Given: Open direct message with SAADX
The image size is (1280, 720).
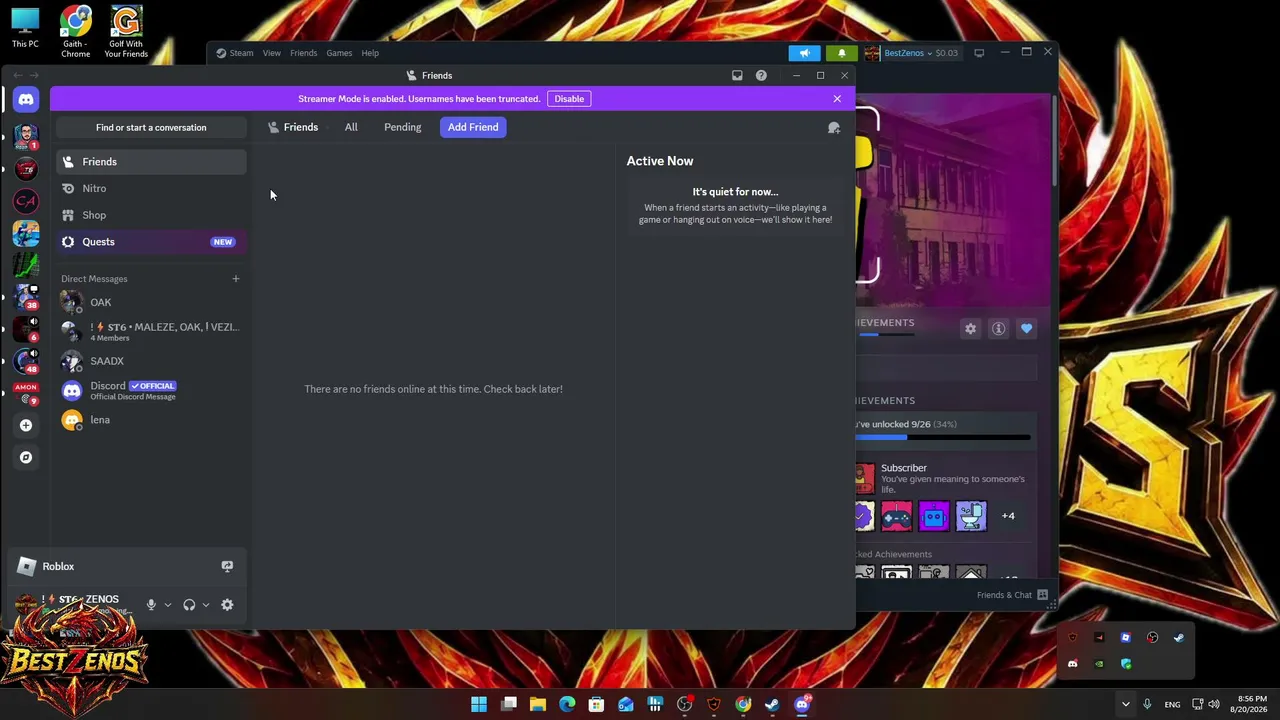Looking at the screenshot, I should click(x=151, y=361).
